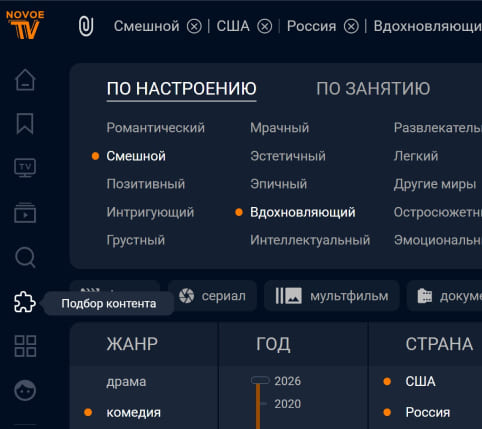This screenshot has width=482, height=429.
Task: Go to Home via sidebar house icon
Action: tap(25, 80)
